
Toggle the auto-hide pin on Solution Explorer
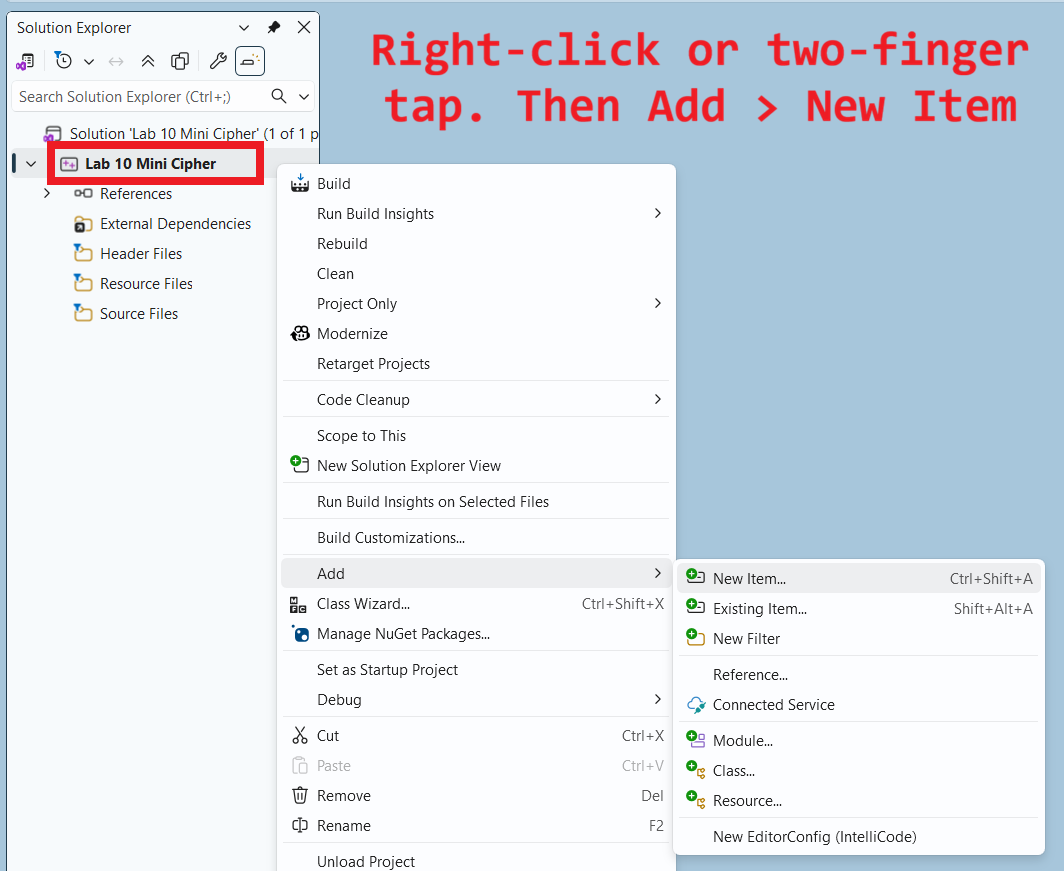[274, 28]
